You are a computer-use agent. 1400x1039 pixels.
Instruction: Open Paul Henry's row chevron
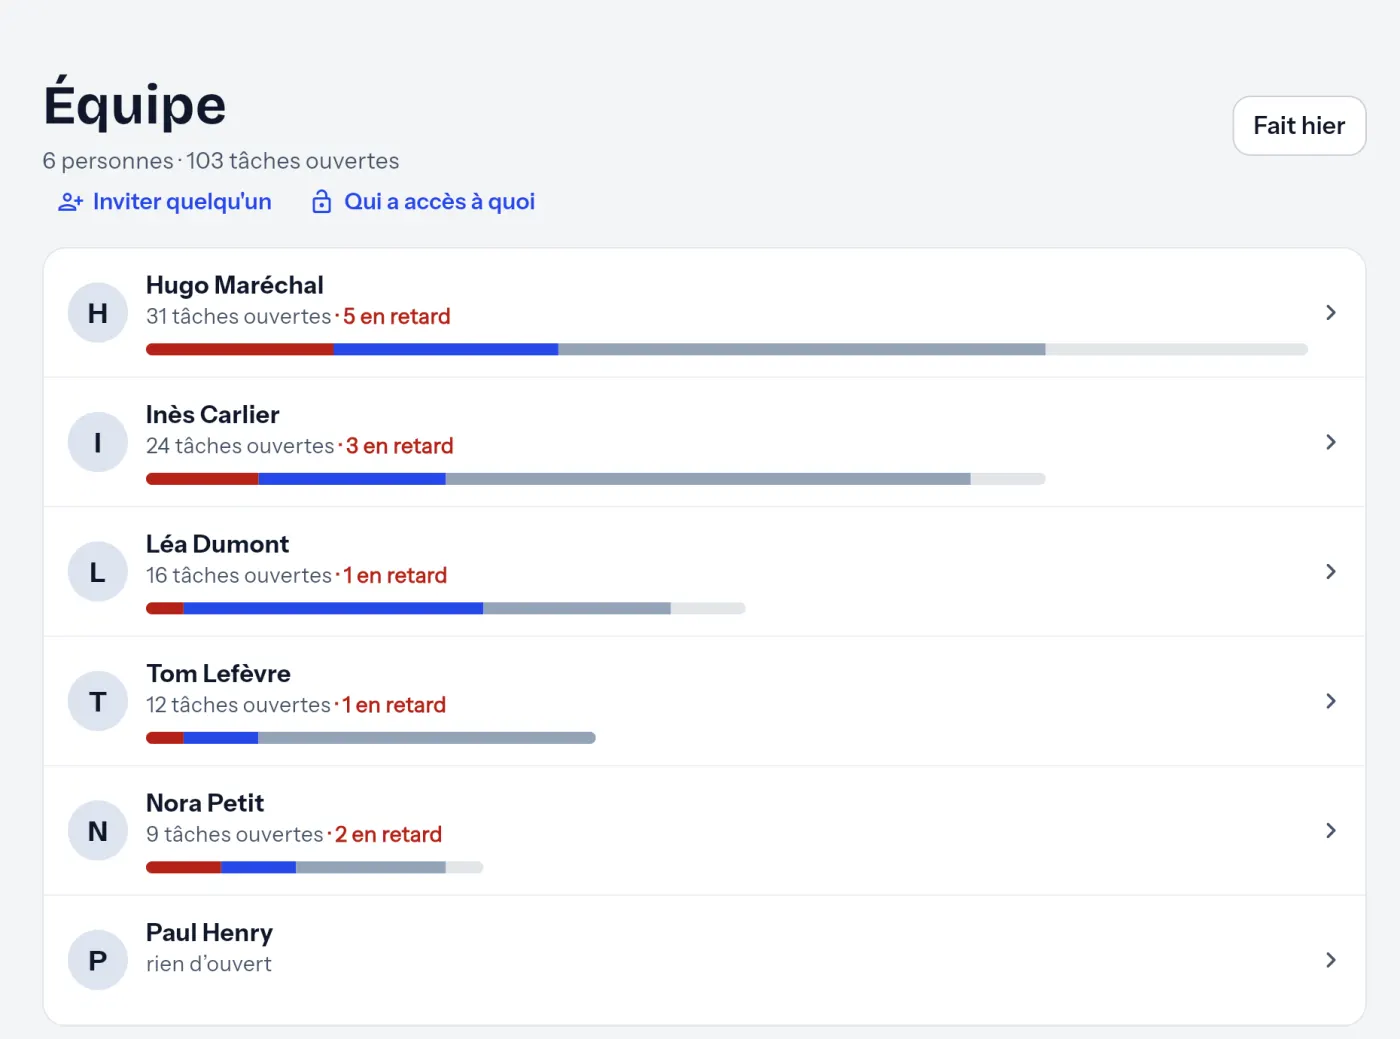tap(1330, 960)
